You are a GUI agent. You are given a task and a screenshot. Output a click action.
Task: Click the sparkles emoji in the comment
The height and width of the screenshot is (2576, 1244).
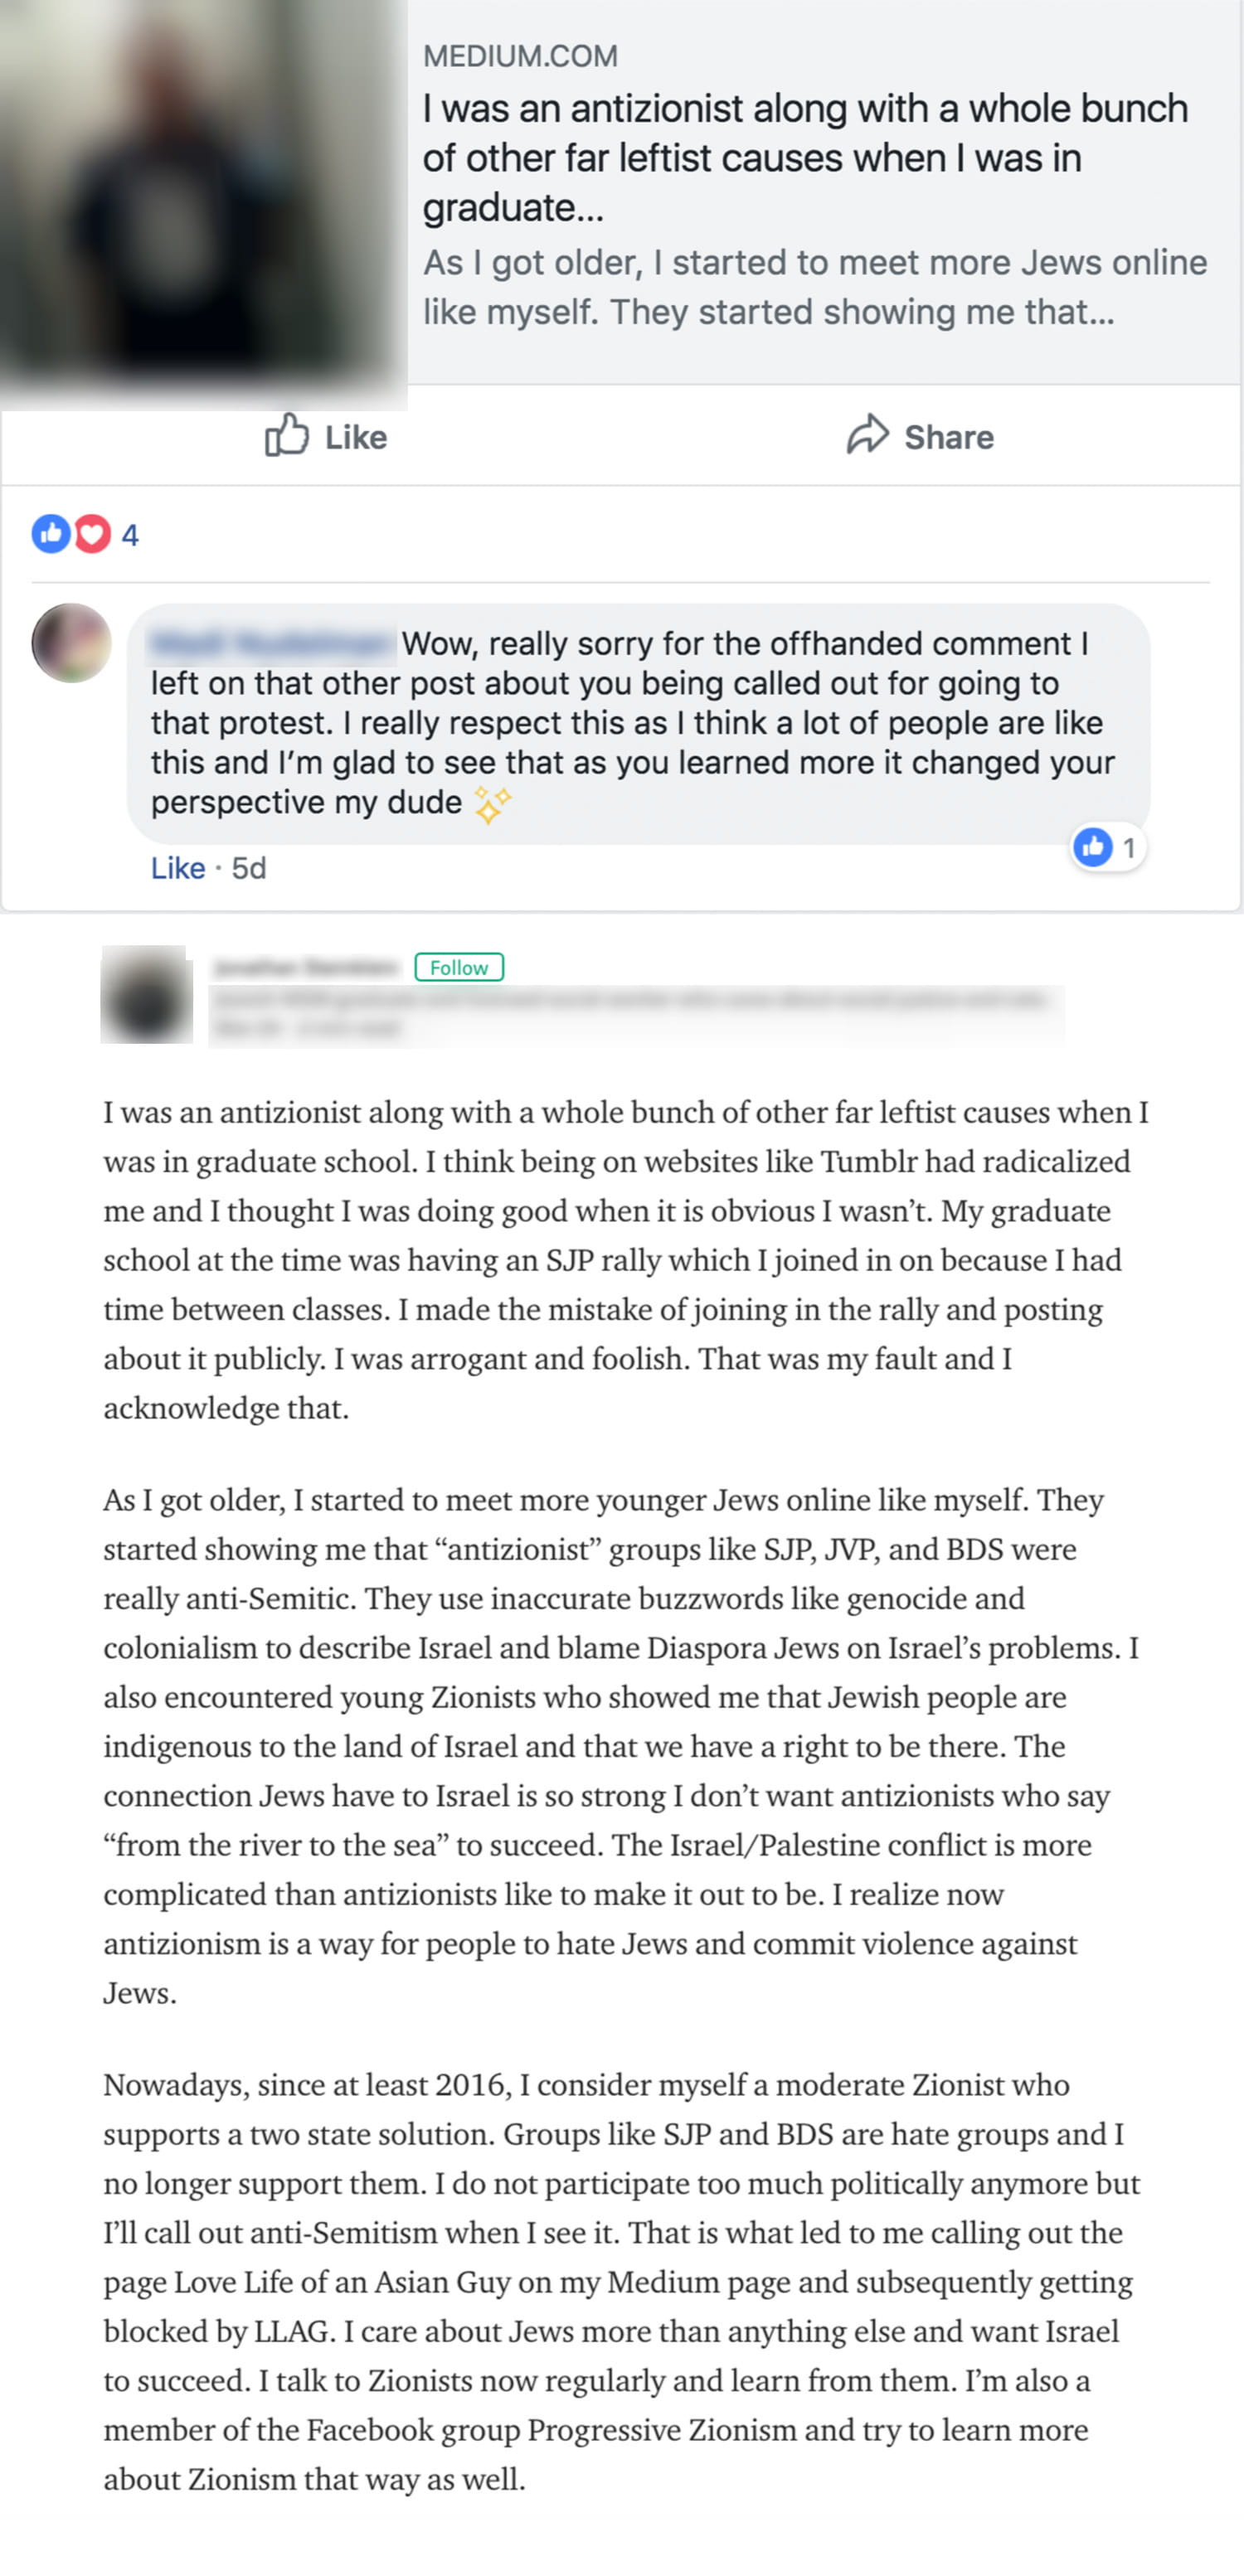click(x=492, y=803)
